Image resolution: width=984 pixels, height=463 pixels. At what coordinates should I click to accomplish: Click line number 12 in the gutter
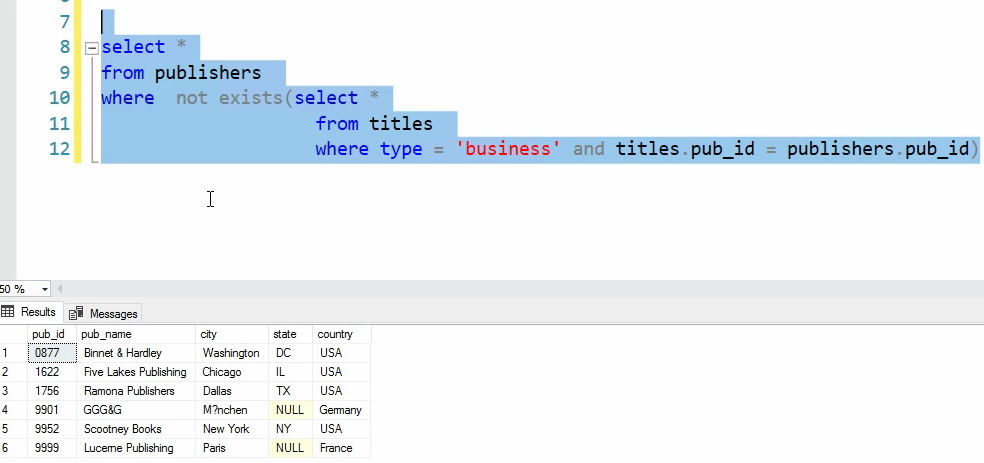tap(60, 149)
